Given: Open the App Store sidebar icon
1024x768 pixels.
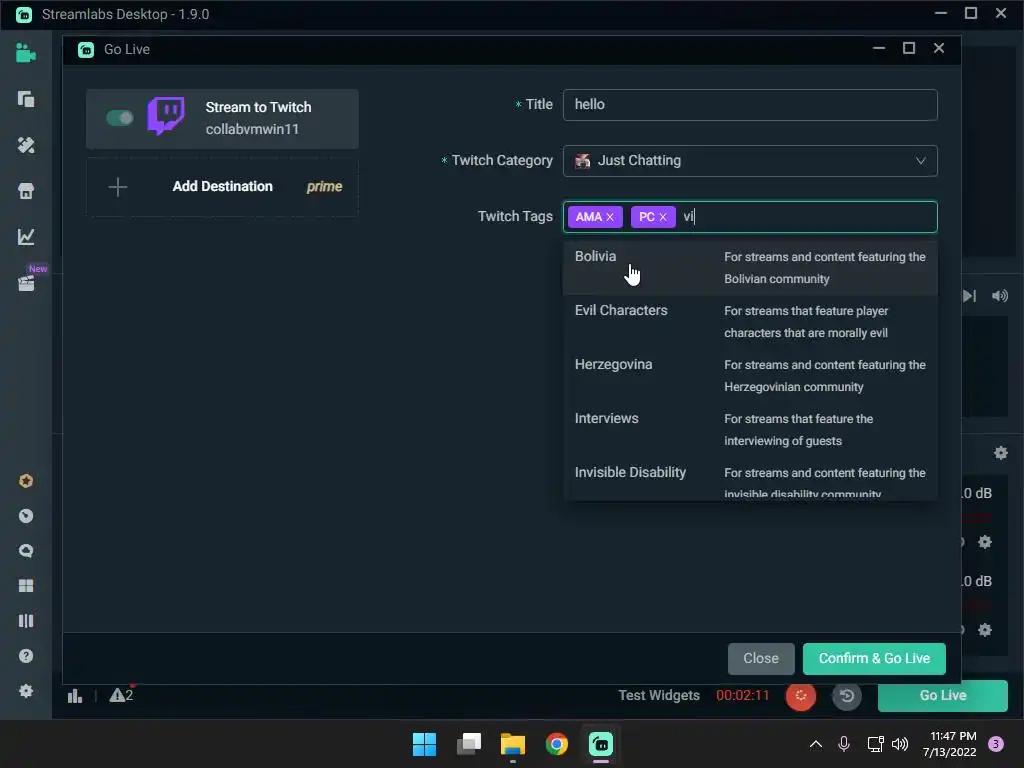Looking at the screenshot, I should [x=25, y=191].
